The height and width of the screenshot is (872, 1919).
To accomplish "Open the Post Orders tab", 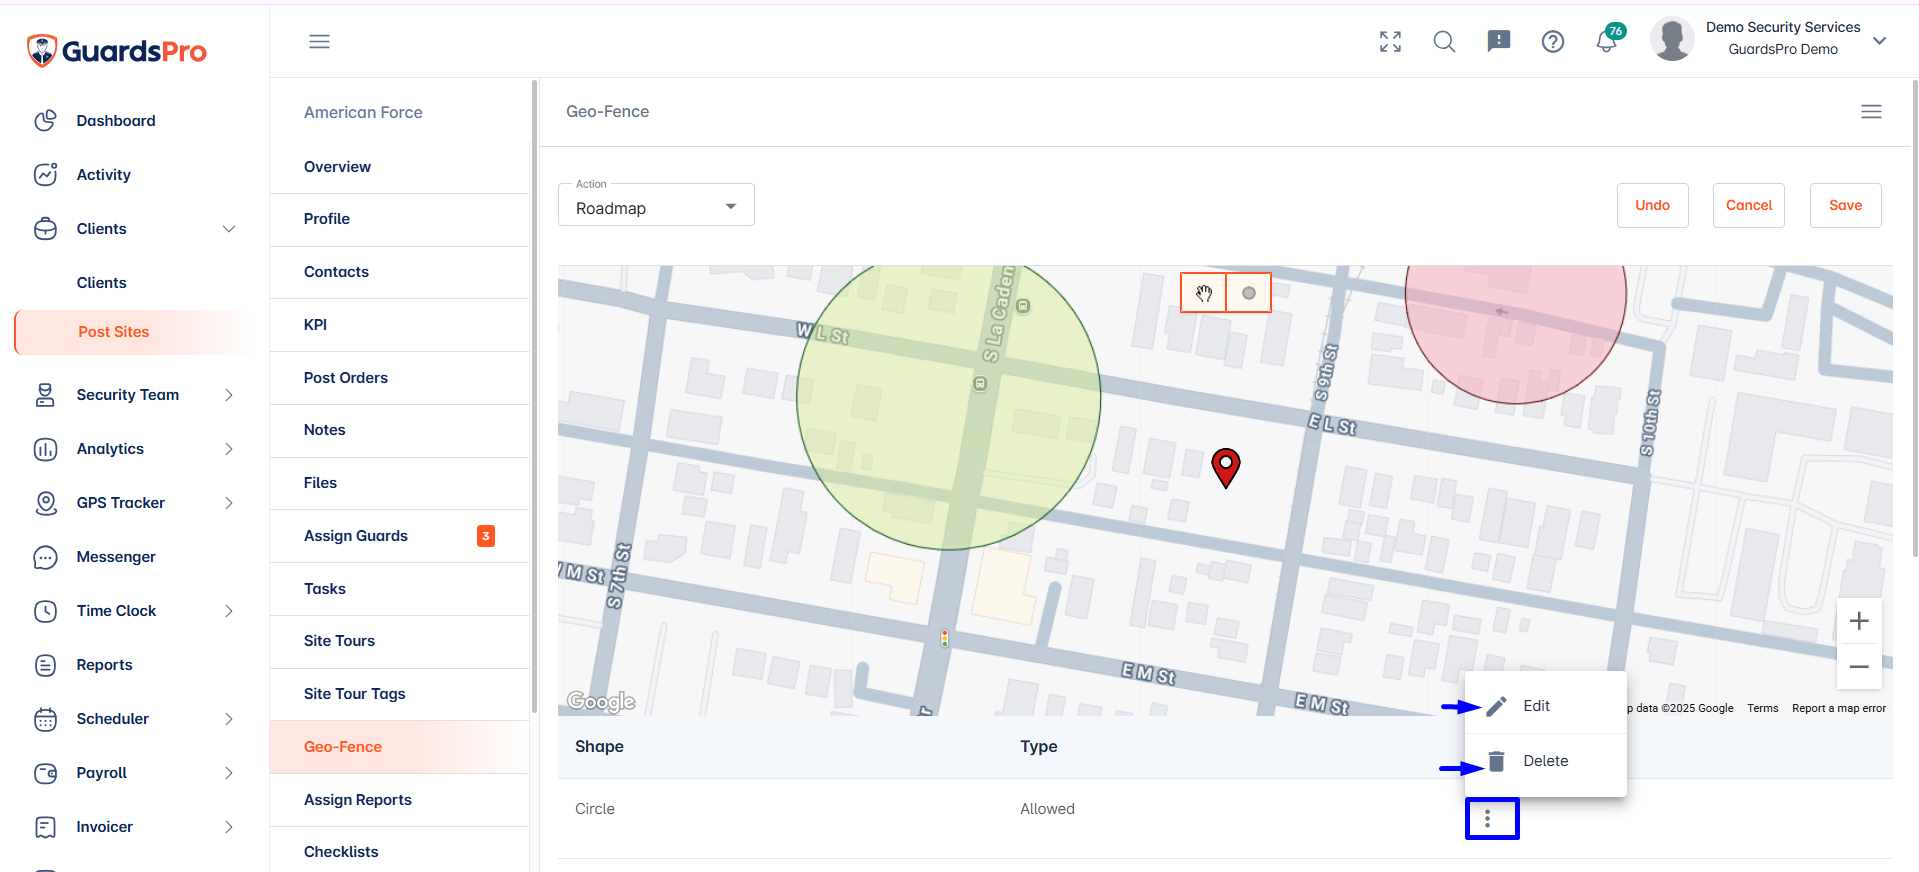I will coord(399,378).
